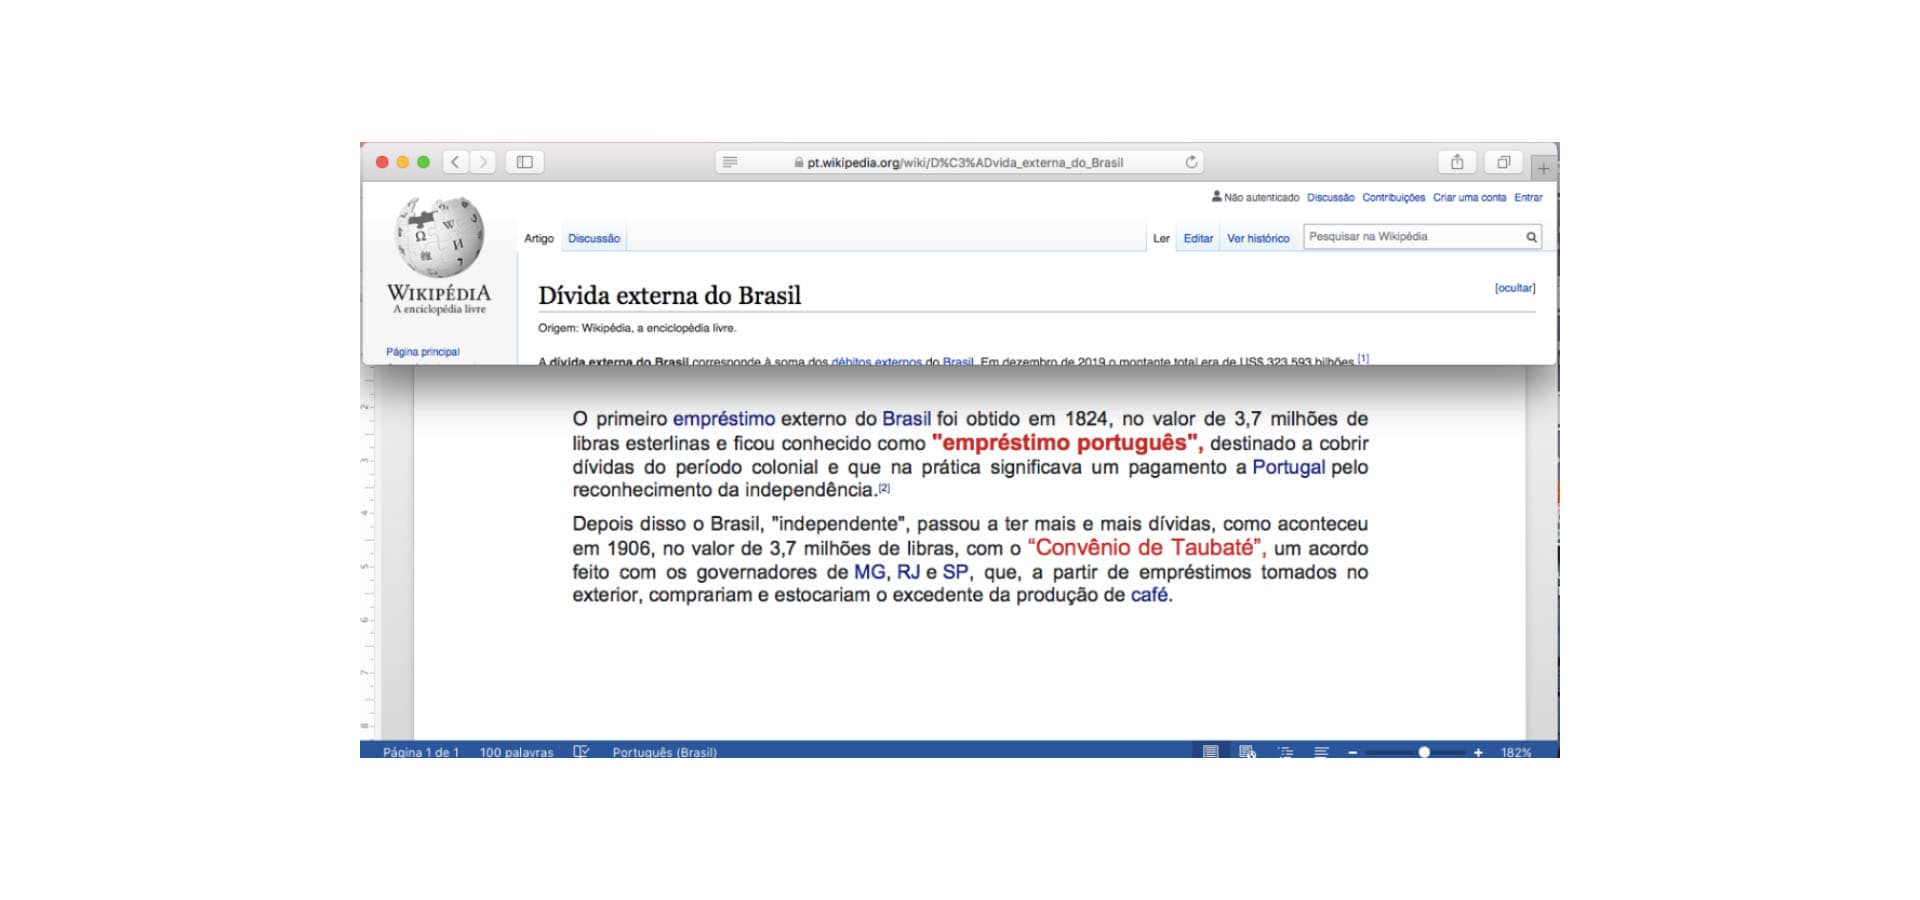Open the Editar tab
This screenshot has width=1920, height=900.
point(1198,238)
